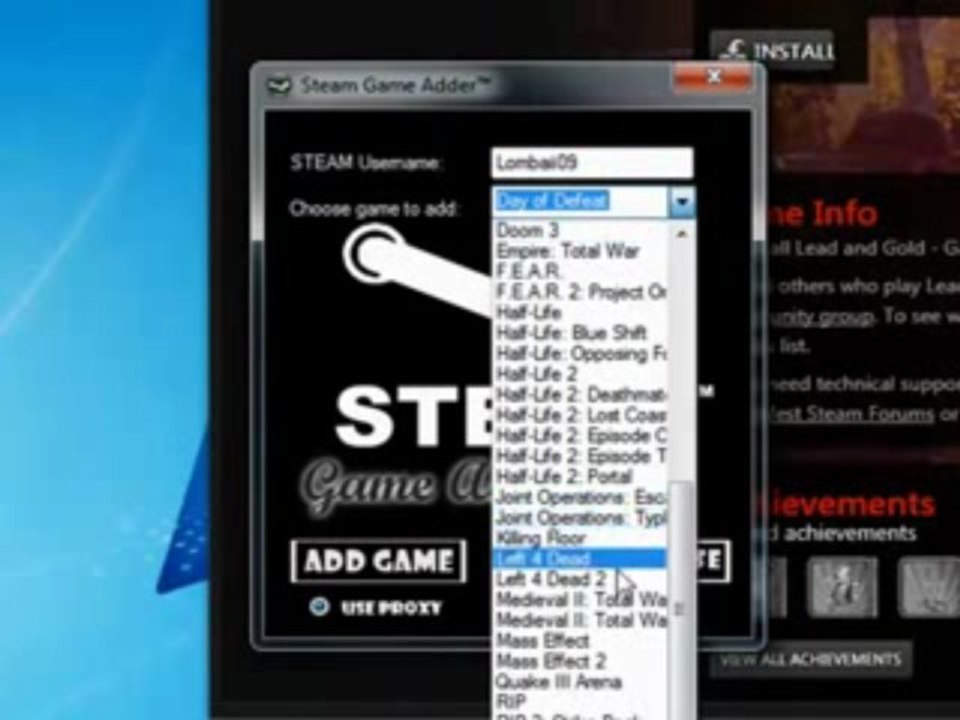The height and width of the screenshot is (720, 960).
Task: Choose Half-Life 2: Episode Two entry
Action: pyautogui.click(x=580, y=456)
